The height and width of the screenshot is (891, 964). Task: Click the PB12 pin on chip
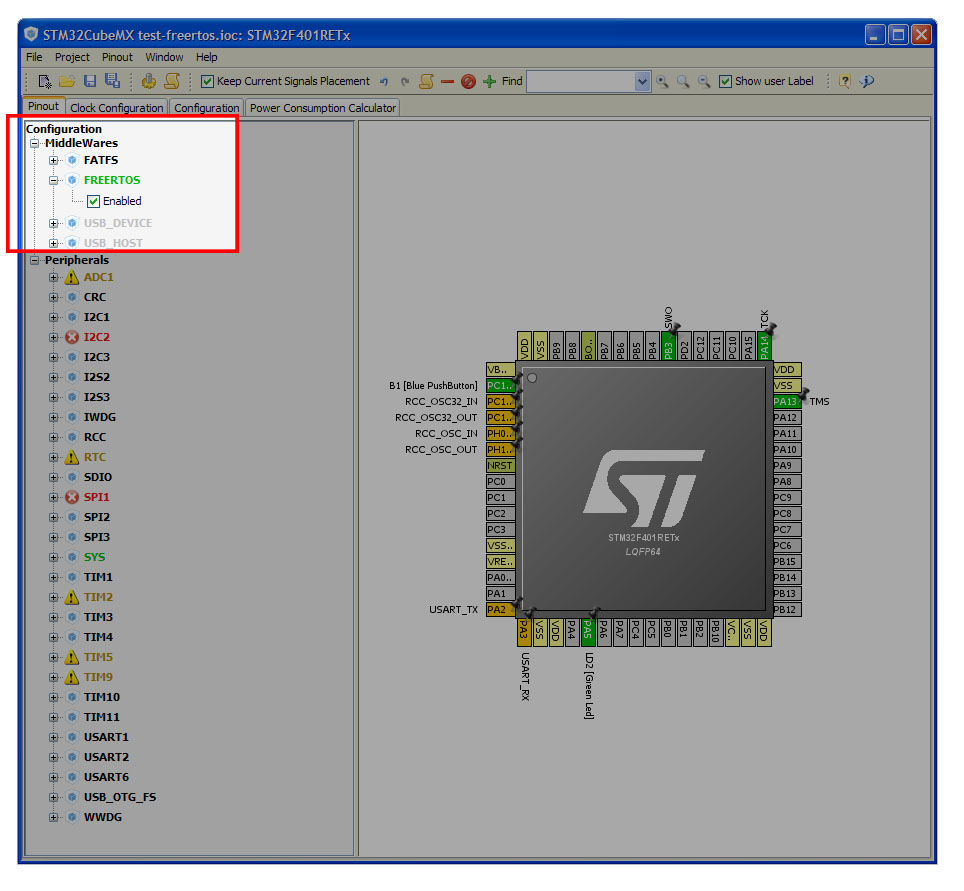[x=787, y=609]
